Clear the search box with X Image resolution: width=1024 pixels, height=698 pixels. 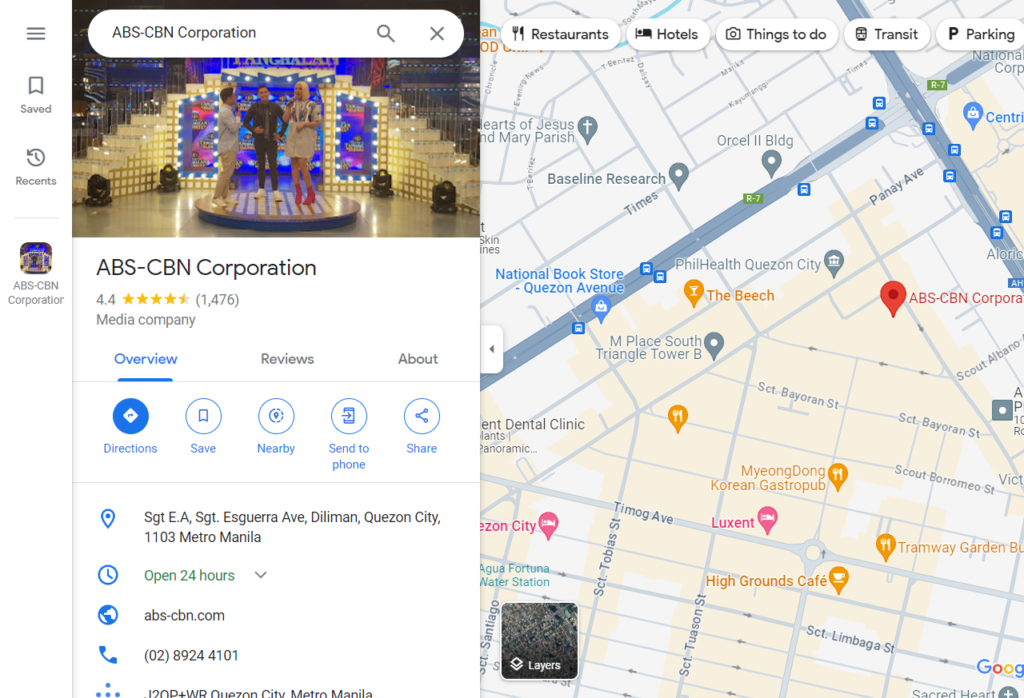[x=437, y=33]
